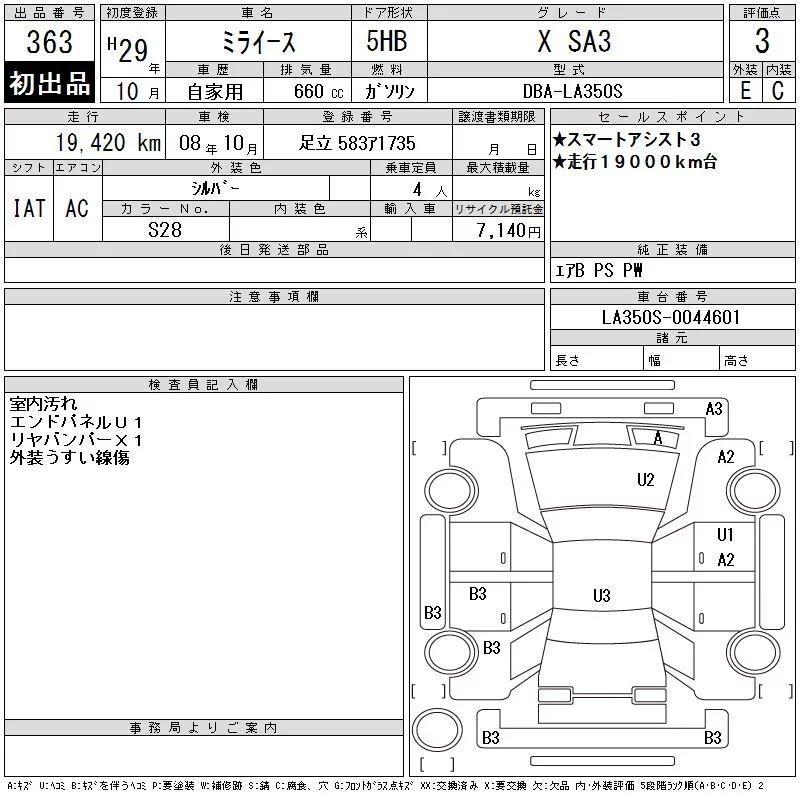Click the B3 rear bumper left mark
This screenshot has height=800, width=800.
pyautogui.click(x=491, y=738)
